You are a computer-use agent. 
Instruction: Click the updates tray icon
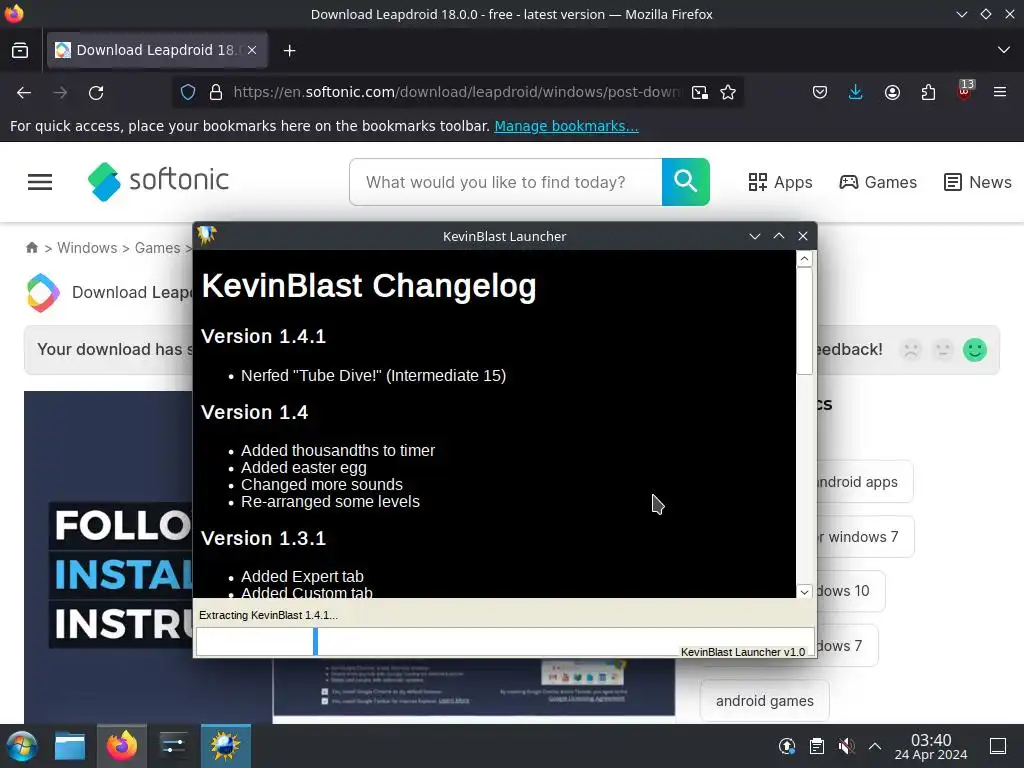click(x=787, y=746)
